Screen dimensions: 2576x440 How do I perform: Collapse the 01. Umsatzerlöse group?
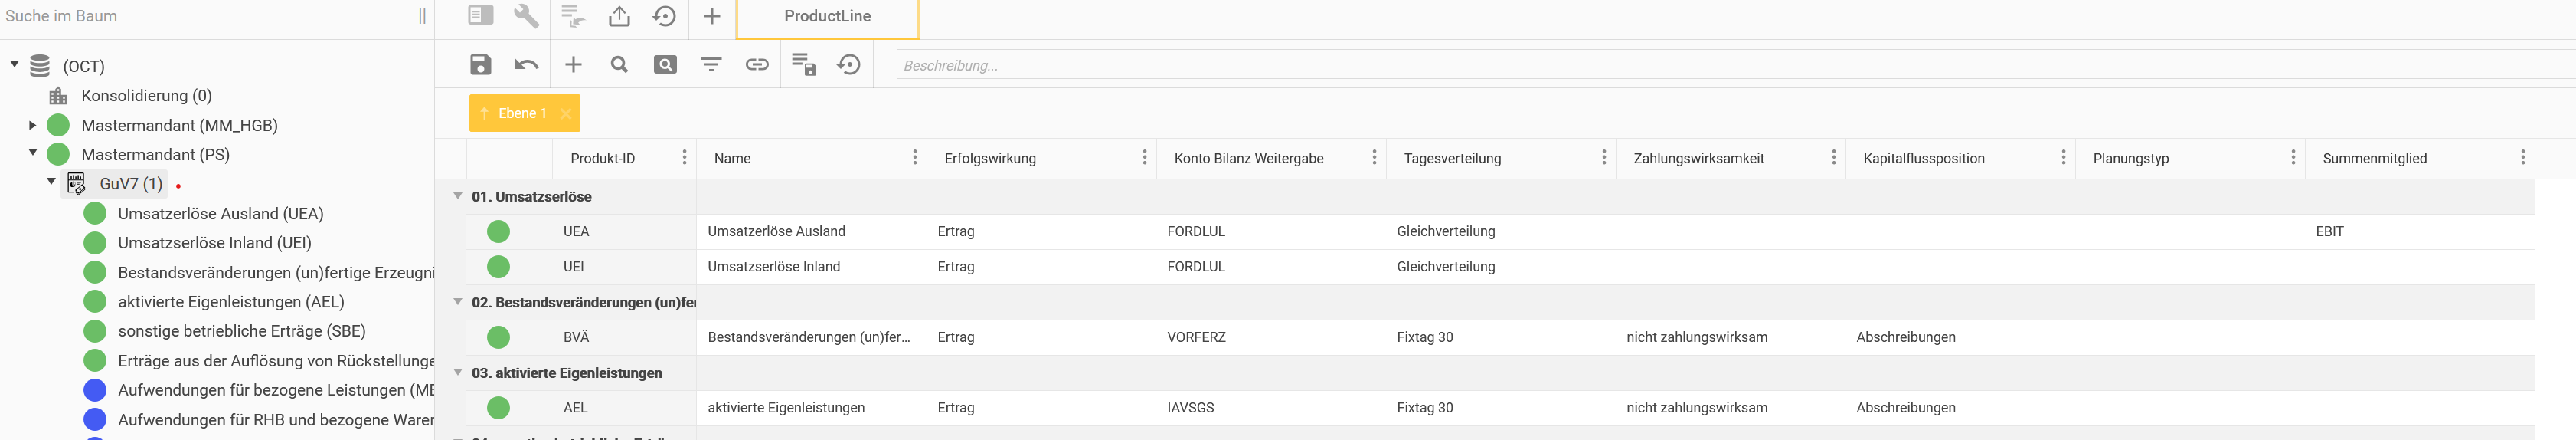click(458, 196)
